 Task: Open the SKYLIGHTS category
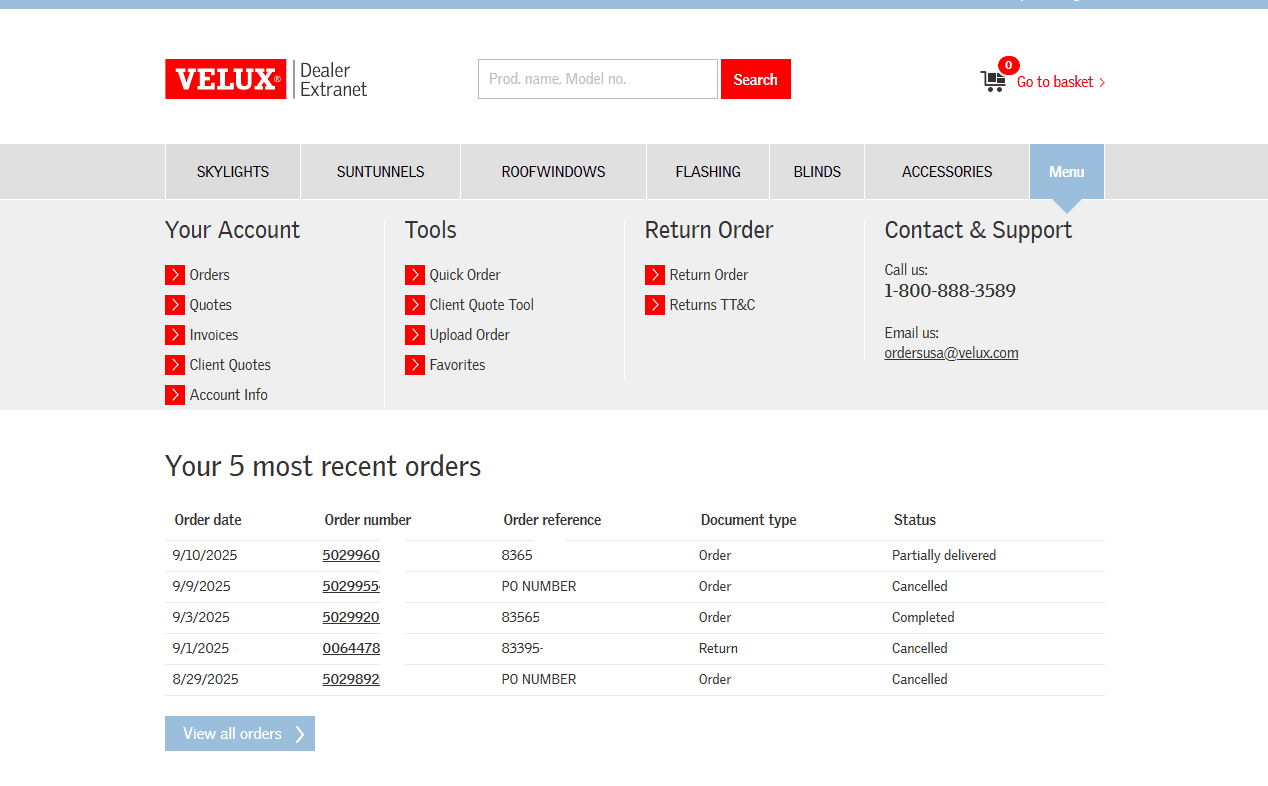pyautogui.click(x=233, y=172)
